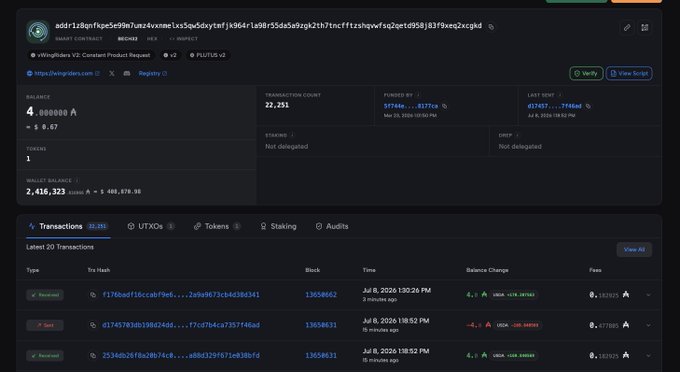Click the 'Jul 8, 2026 1:30:26 PM' timestamp
The height and width of the screenshot is (372, 680).
point(397,290)
